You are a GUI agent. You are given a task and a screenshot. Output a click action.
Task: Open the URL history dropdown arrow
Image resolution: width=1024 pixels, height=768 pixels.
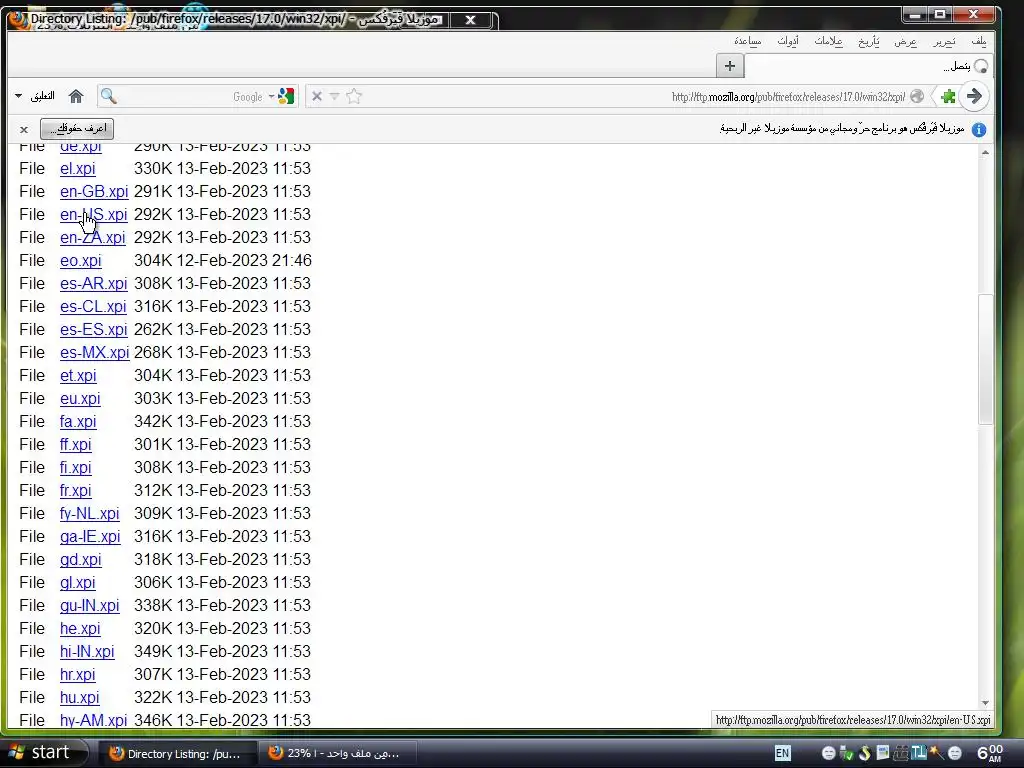pos(334,97)
